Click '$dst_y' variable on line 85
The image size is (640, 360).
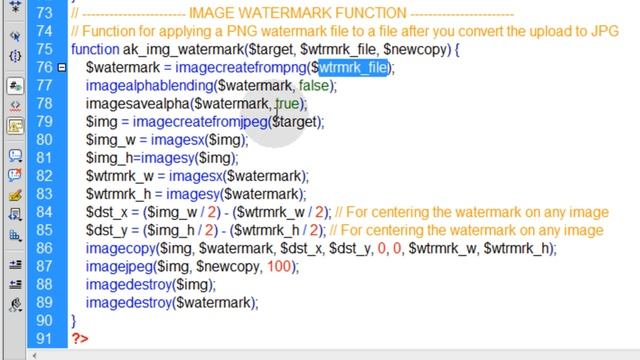[x=107, y=230]
